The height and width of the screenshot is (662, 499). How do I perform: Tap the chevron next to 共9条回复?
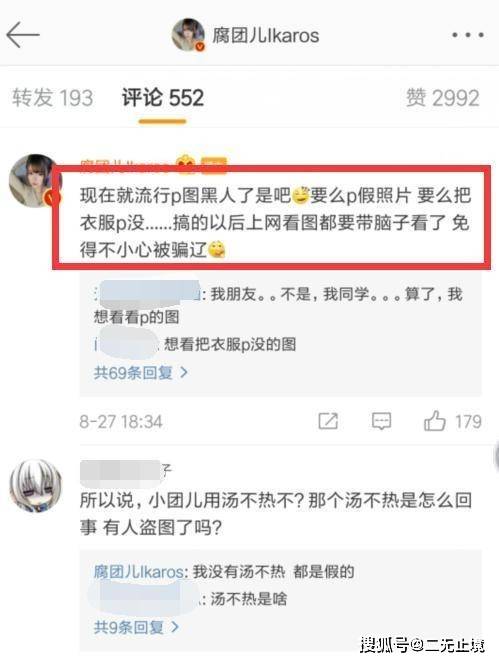point(175,627)
